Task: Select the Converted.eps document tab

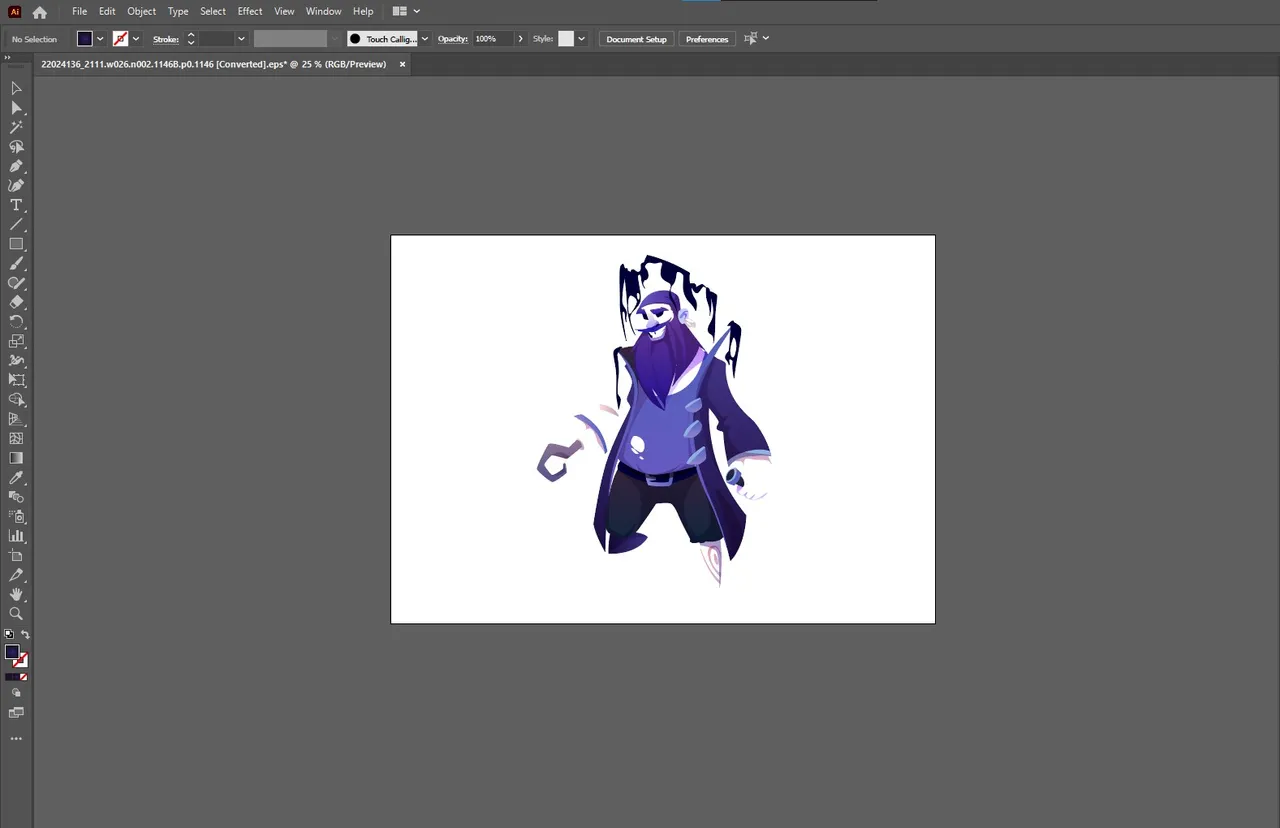Action: 213,64
